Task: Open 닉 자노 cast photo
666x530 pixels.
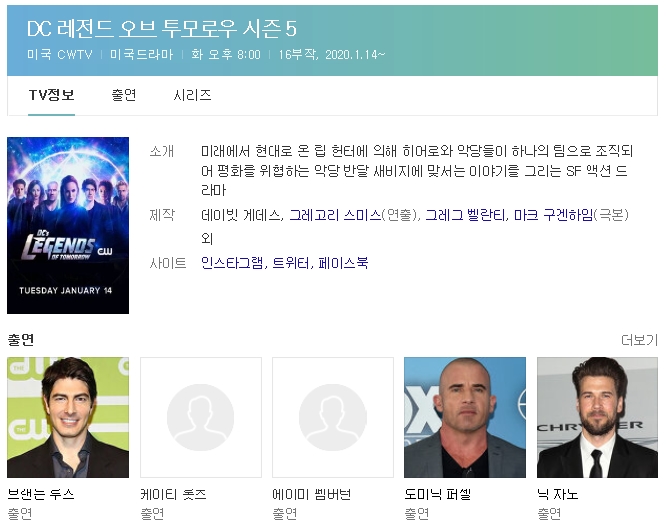Action: click(597, 417)
